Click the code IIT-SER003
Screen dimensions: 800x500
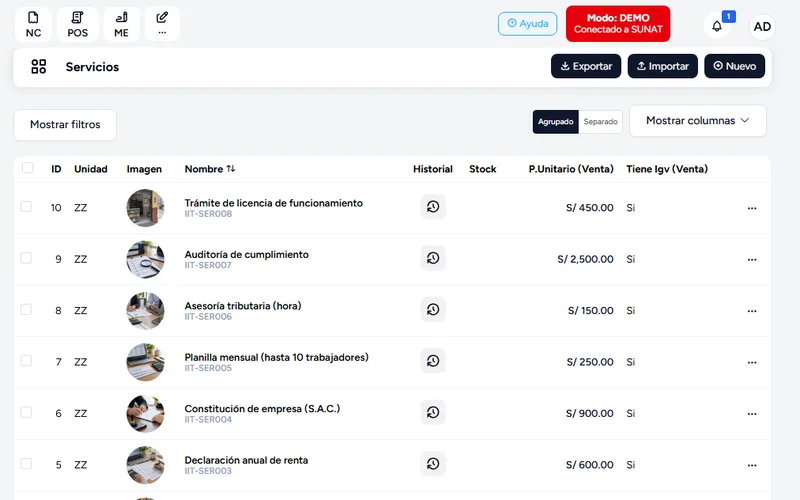click(x=208, y=471)
